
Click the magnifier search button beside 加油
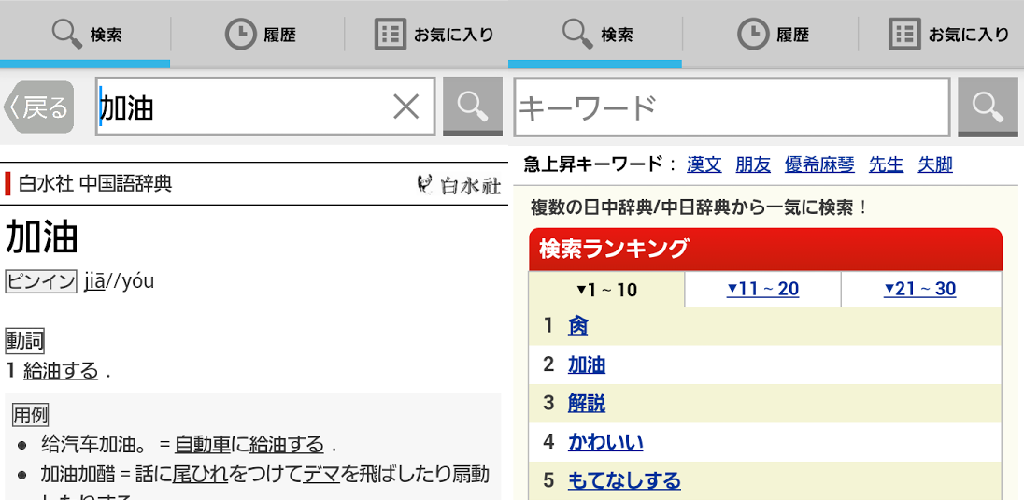[473, 106]
